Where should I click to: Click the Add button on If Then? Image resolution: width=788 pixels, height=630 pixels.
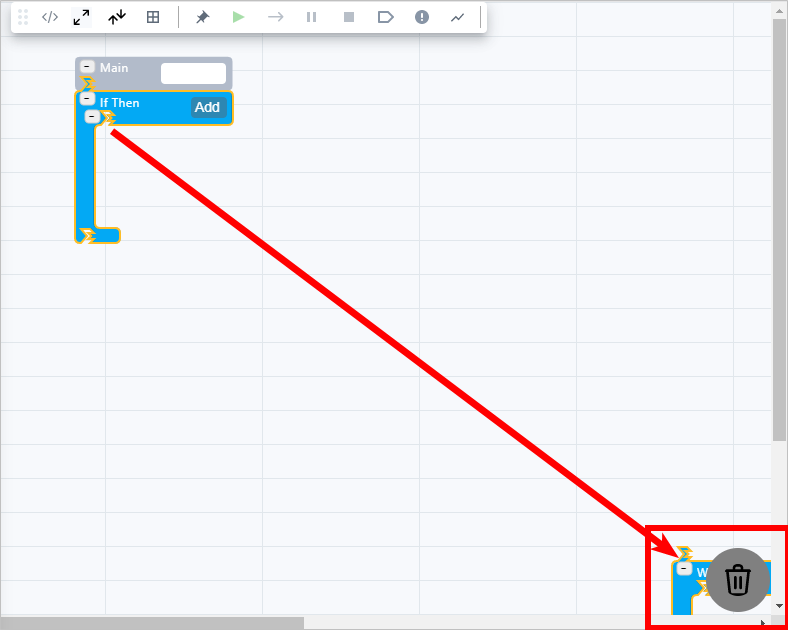coord(207,108)
